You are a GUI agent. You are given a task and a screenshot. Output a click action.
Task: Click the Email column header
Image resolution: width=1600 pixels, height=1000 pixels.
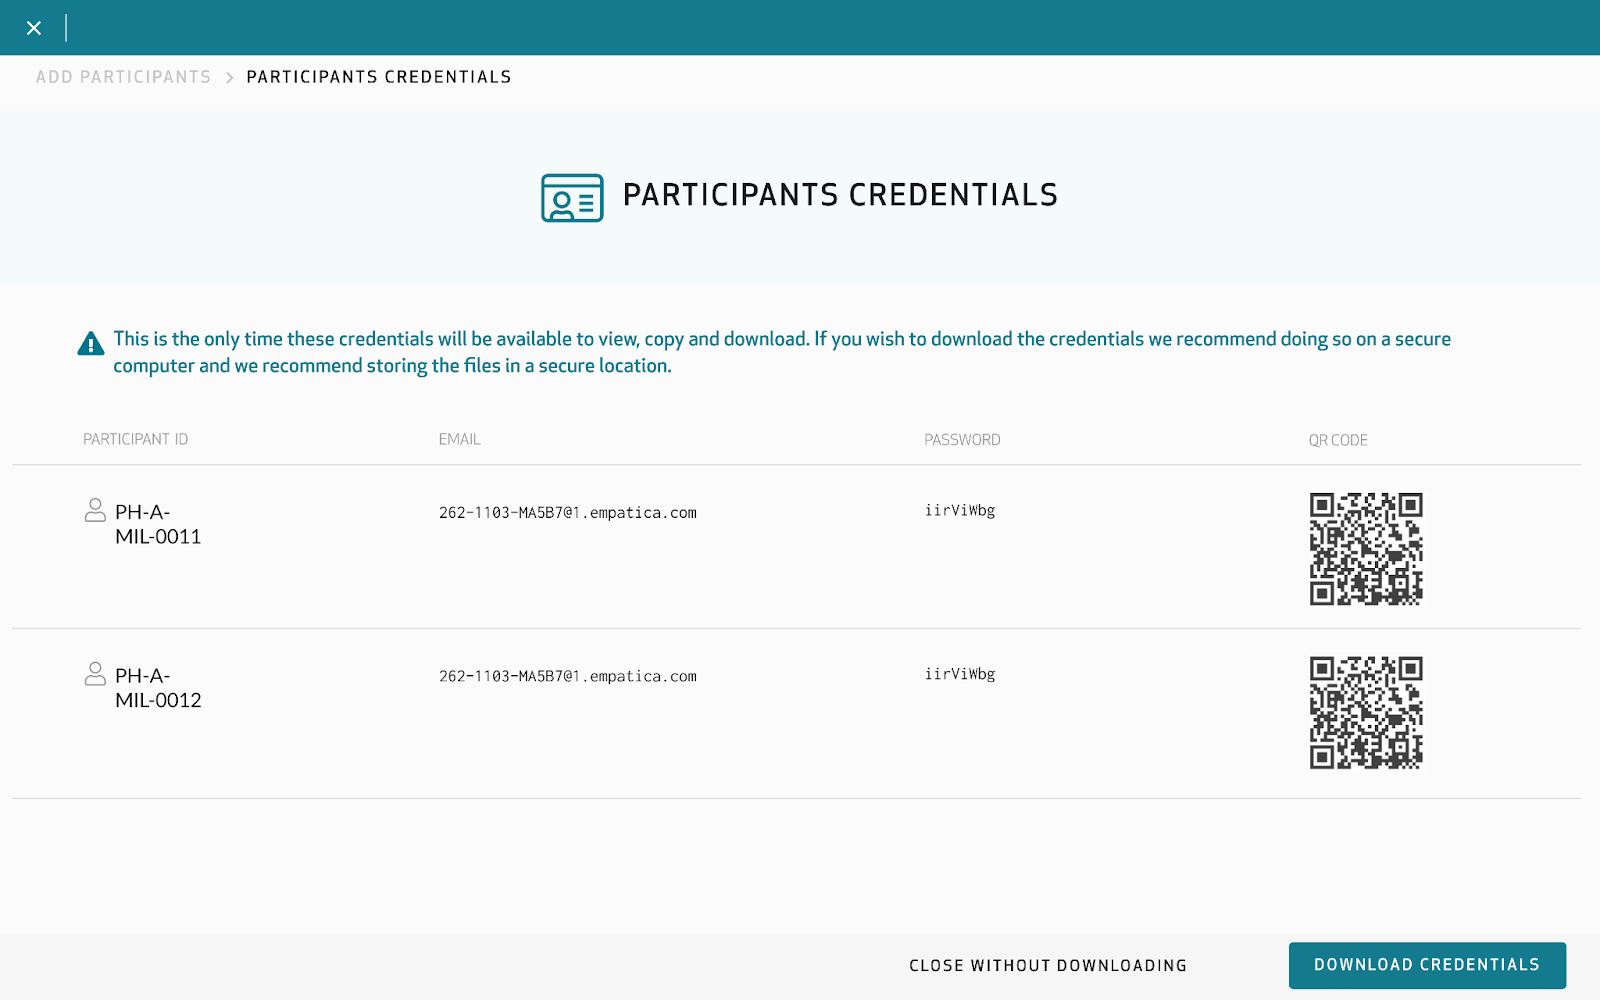[x=459, y=440]
